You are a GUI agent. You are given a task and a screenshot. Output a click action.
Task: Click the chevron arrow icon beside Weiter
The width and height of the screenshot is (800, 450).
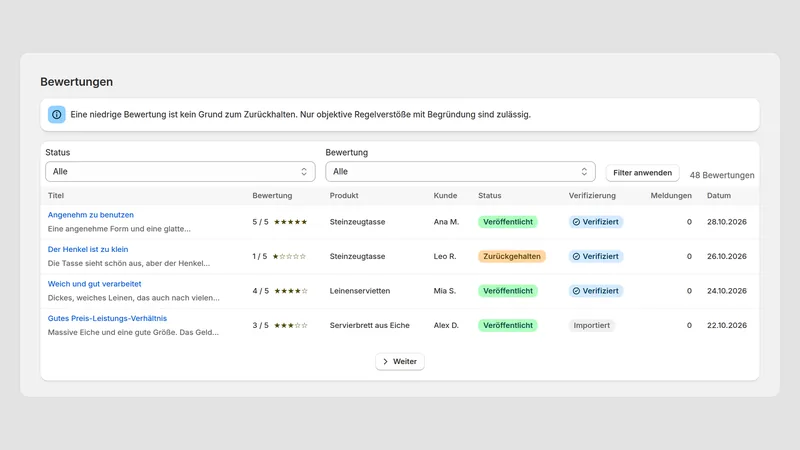coord(385,361)
